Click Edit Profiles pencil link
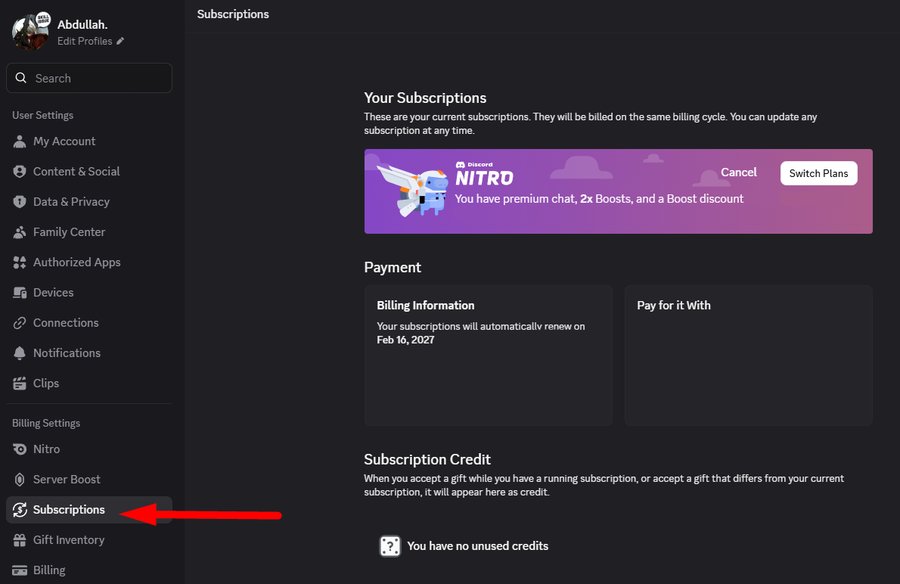Image resolution: width=900 pixels, height=584 pixels. (90, 41)
